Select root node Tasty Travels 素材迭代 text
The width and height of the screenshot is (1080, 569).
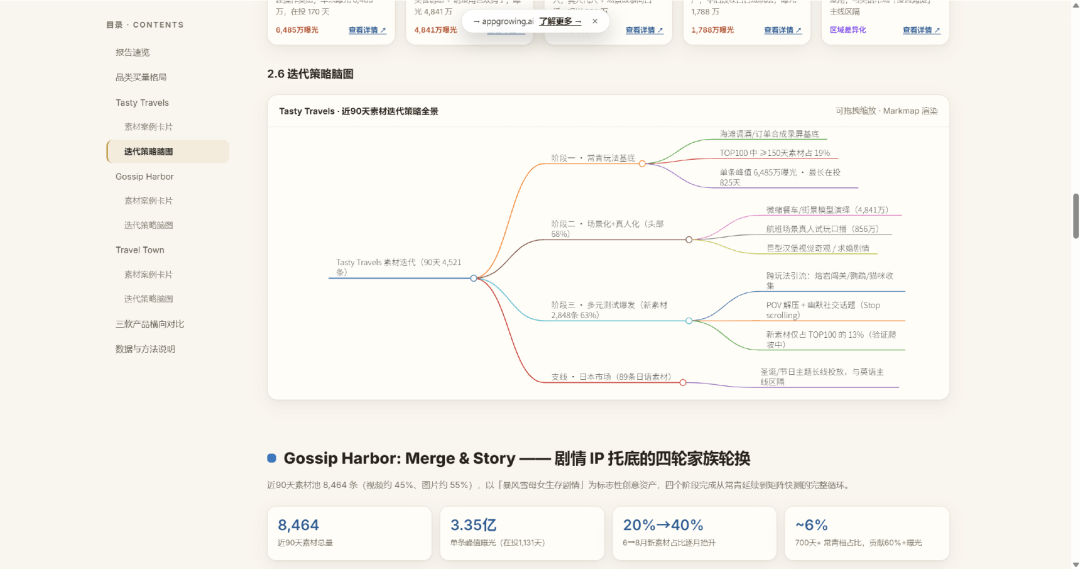coord(399,267)
